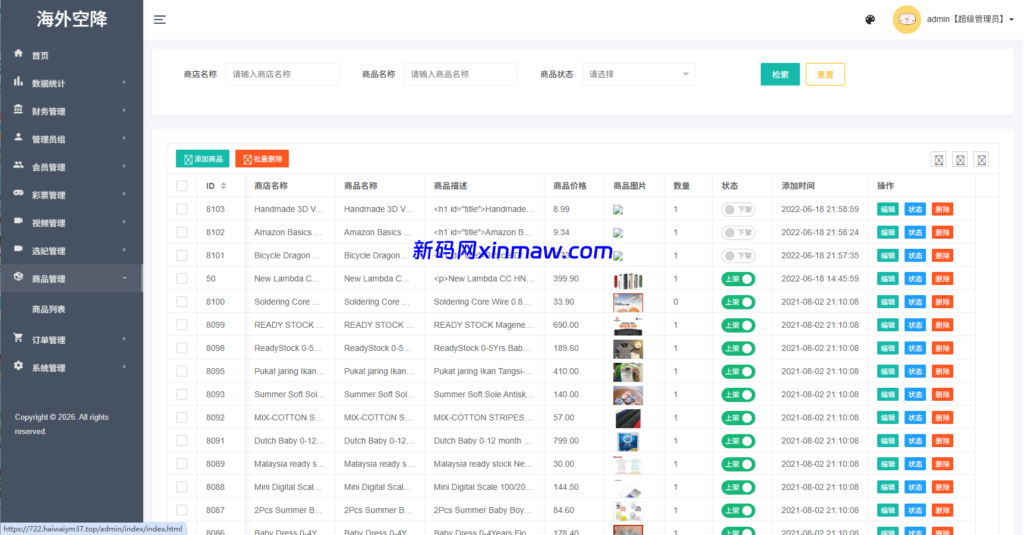Toggle the 上架 switch for row 50
This screenshot has height=535, width=1024.
[738, 279]
